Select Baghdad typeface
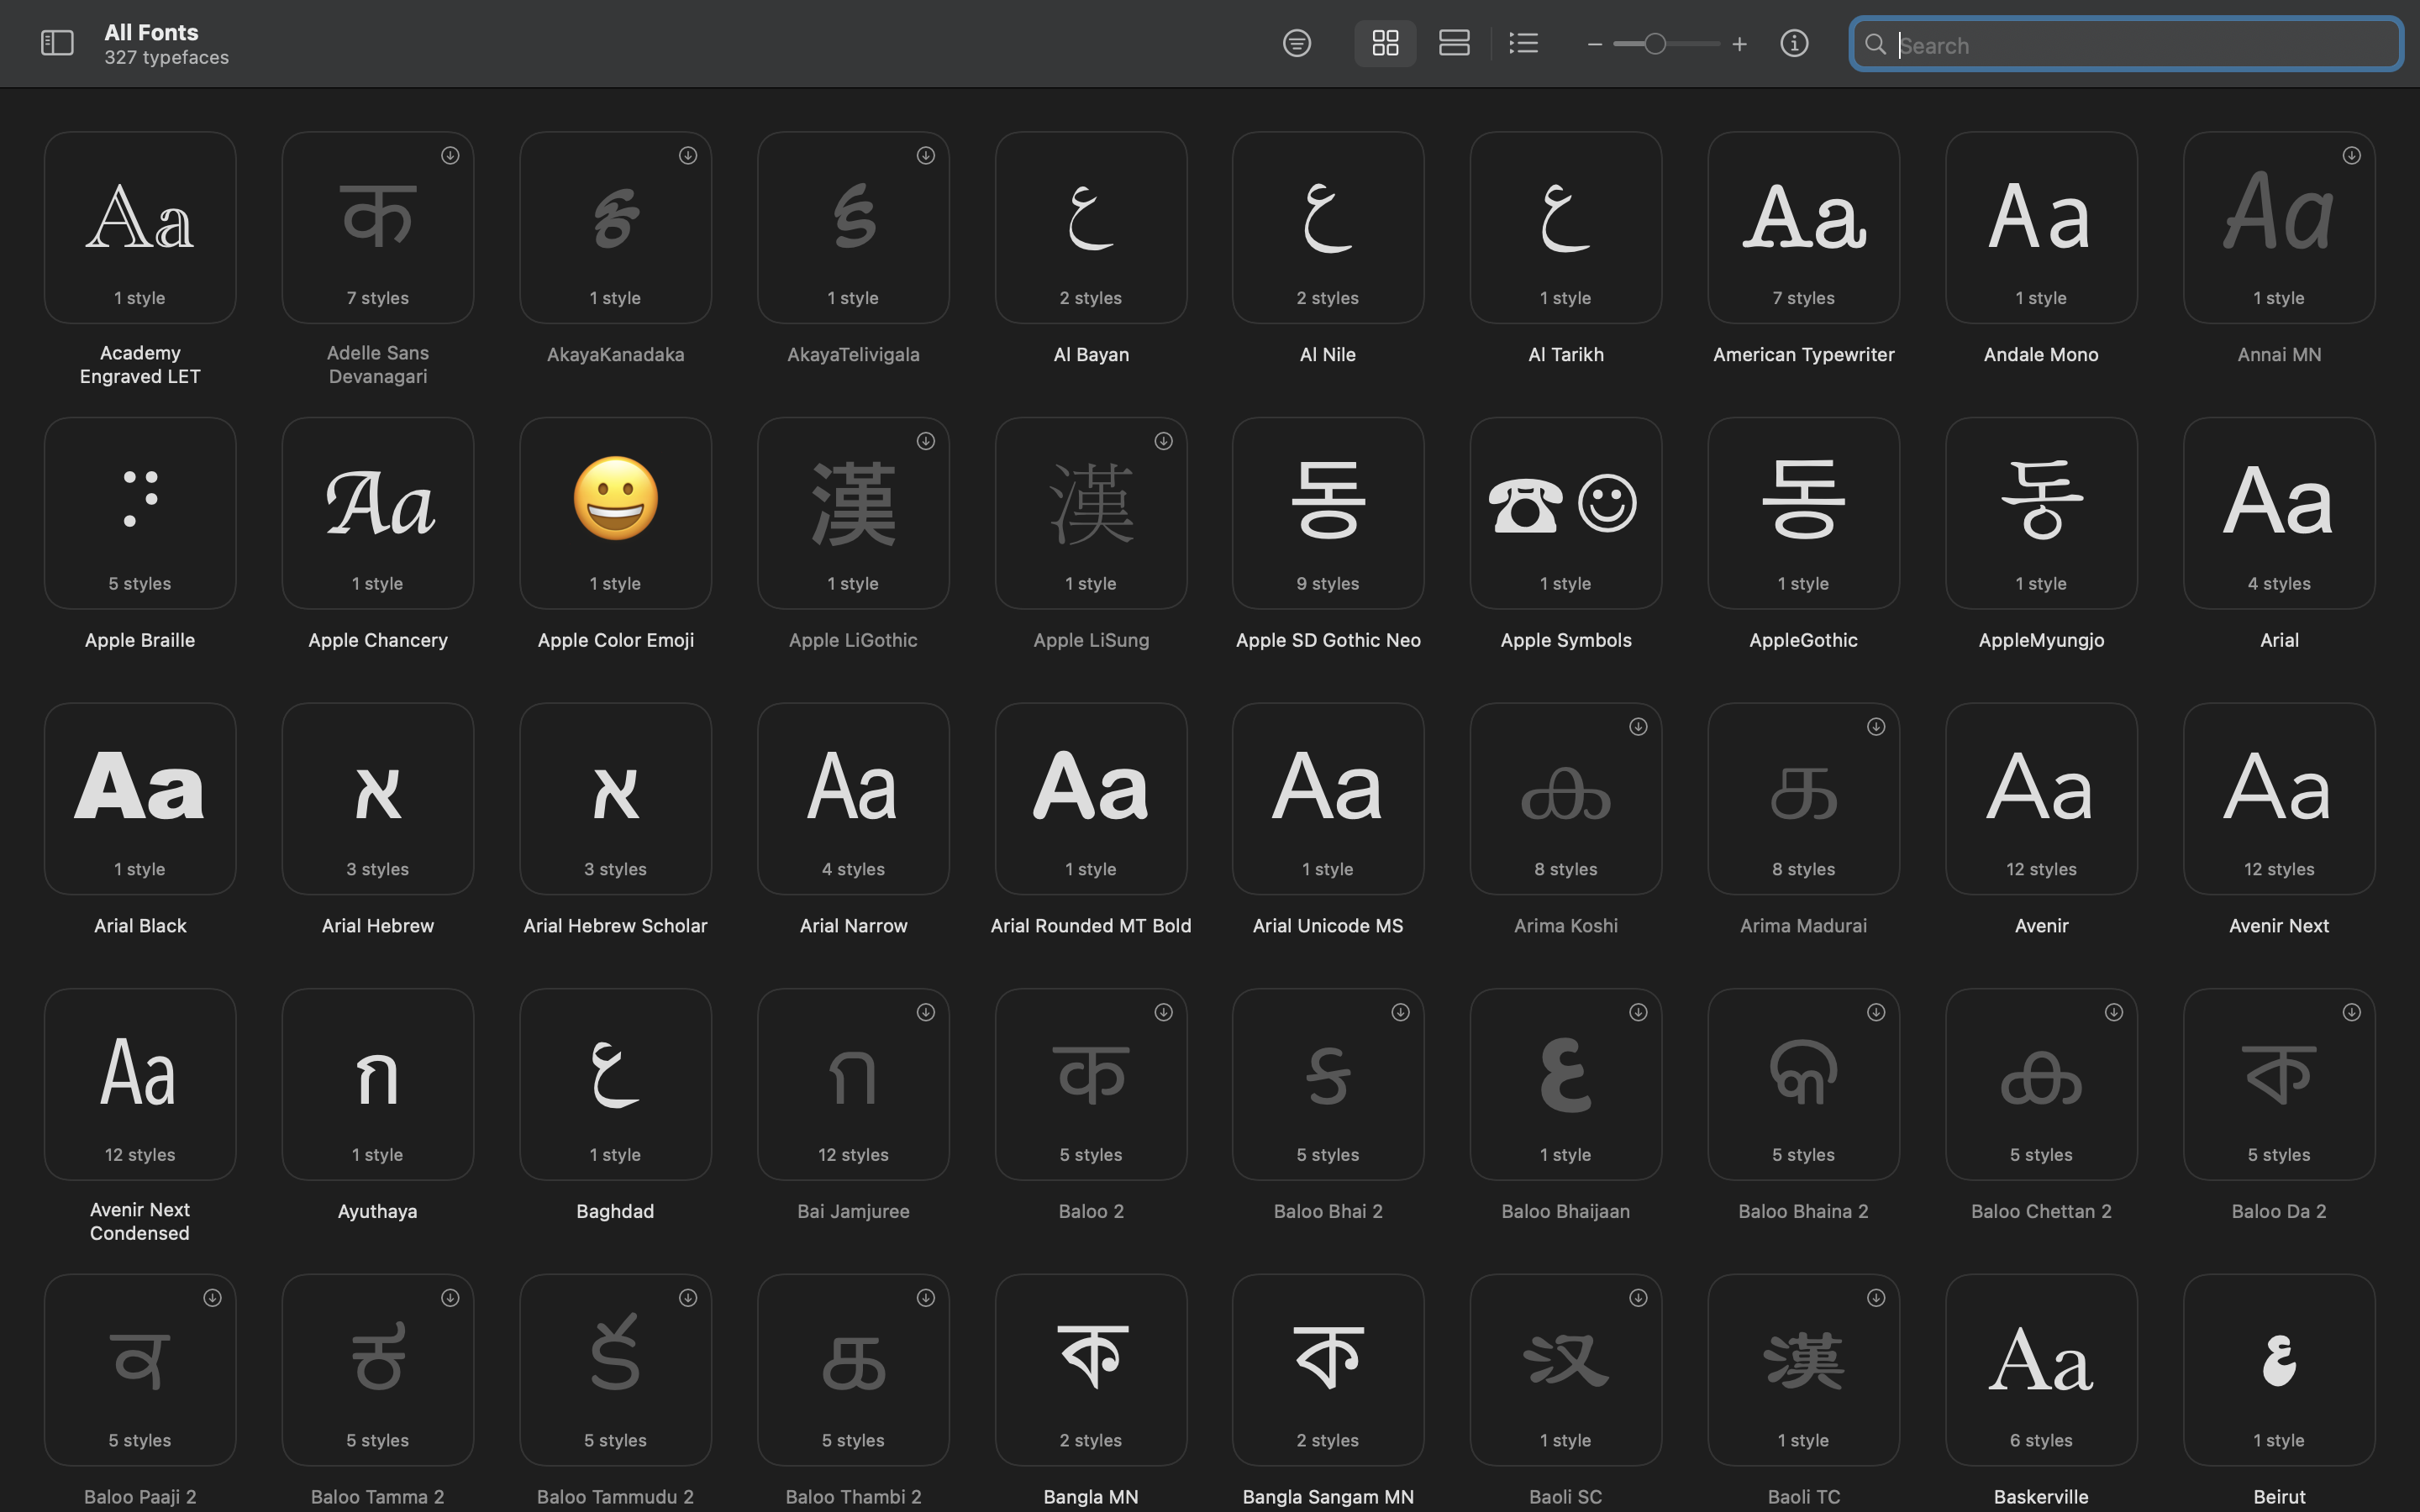The width and height of the screenshot is (2420, 1512). 616,1084
